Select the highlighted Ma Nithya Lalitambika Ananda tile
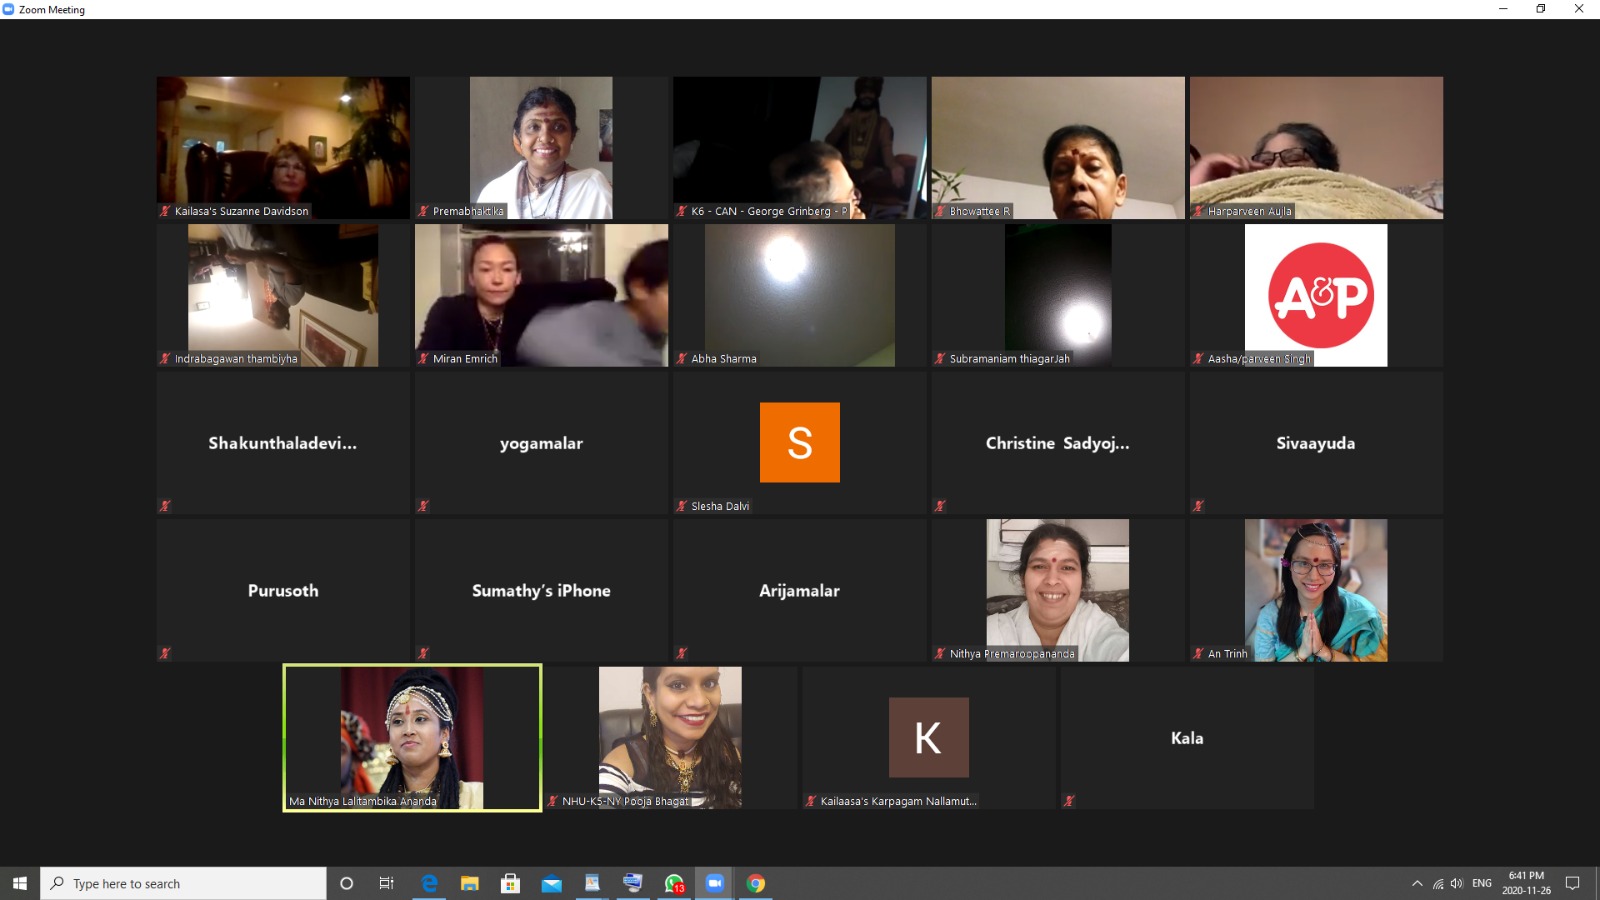 tap(412, 737)
